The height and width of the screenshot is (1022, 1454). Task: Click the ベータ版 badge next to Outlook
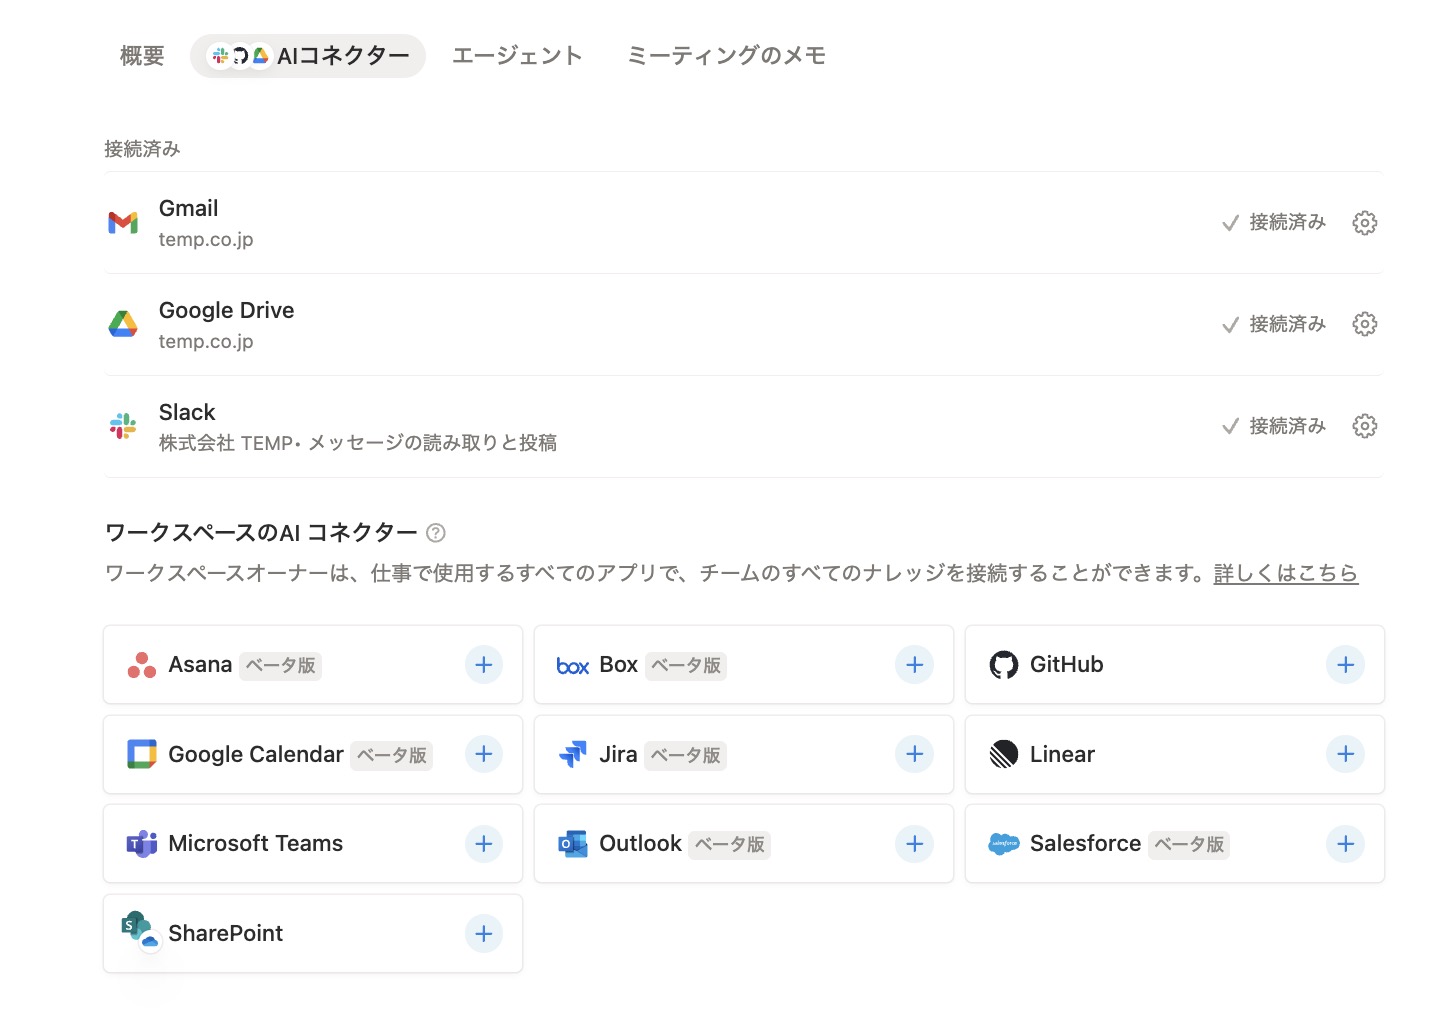pyautogui.click(x=730, y=845)
